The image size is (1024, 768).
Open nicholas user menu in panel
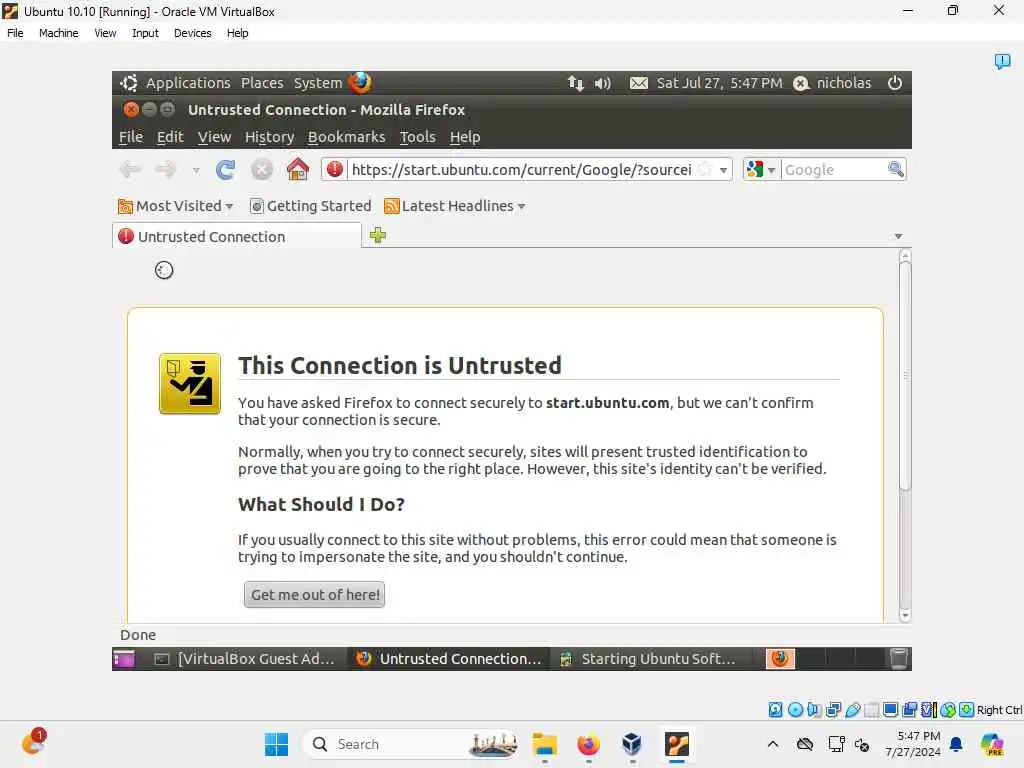(832, 83)
